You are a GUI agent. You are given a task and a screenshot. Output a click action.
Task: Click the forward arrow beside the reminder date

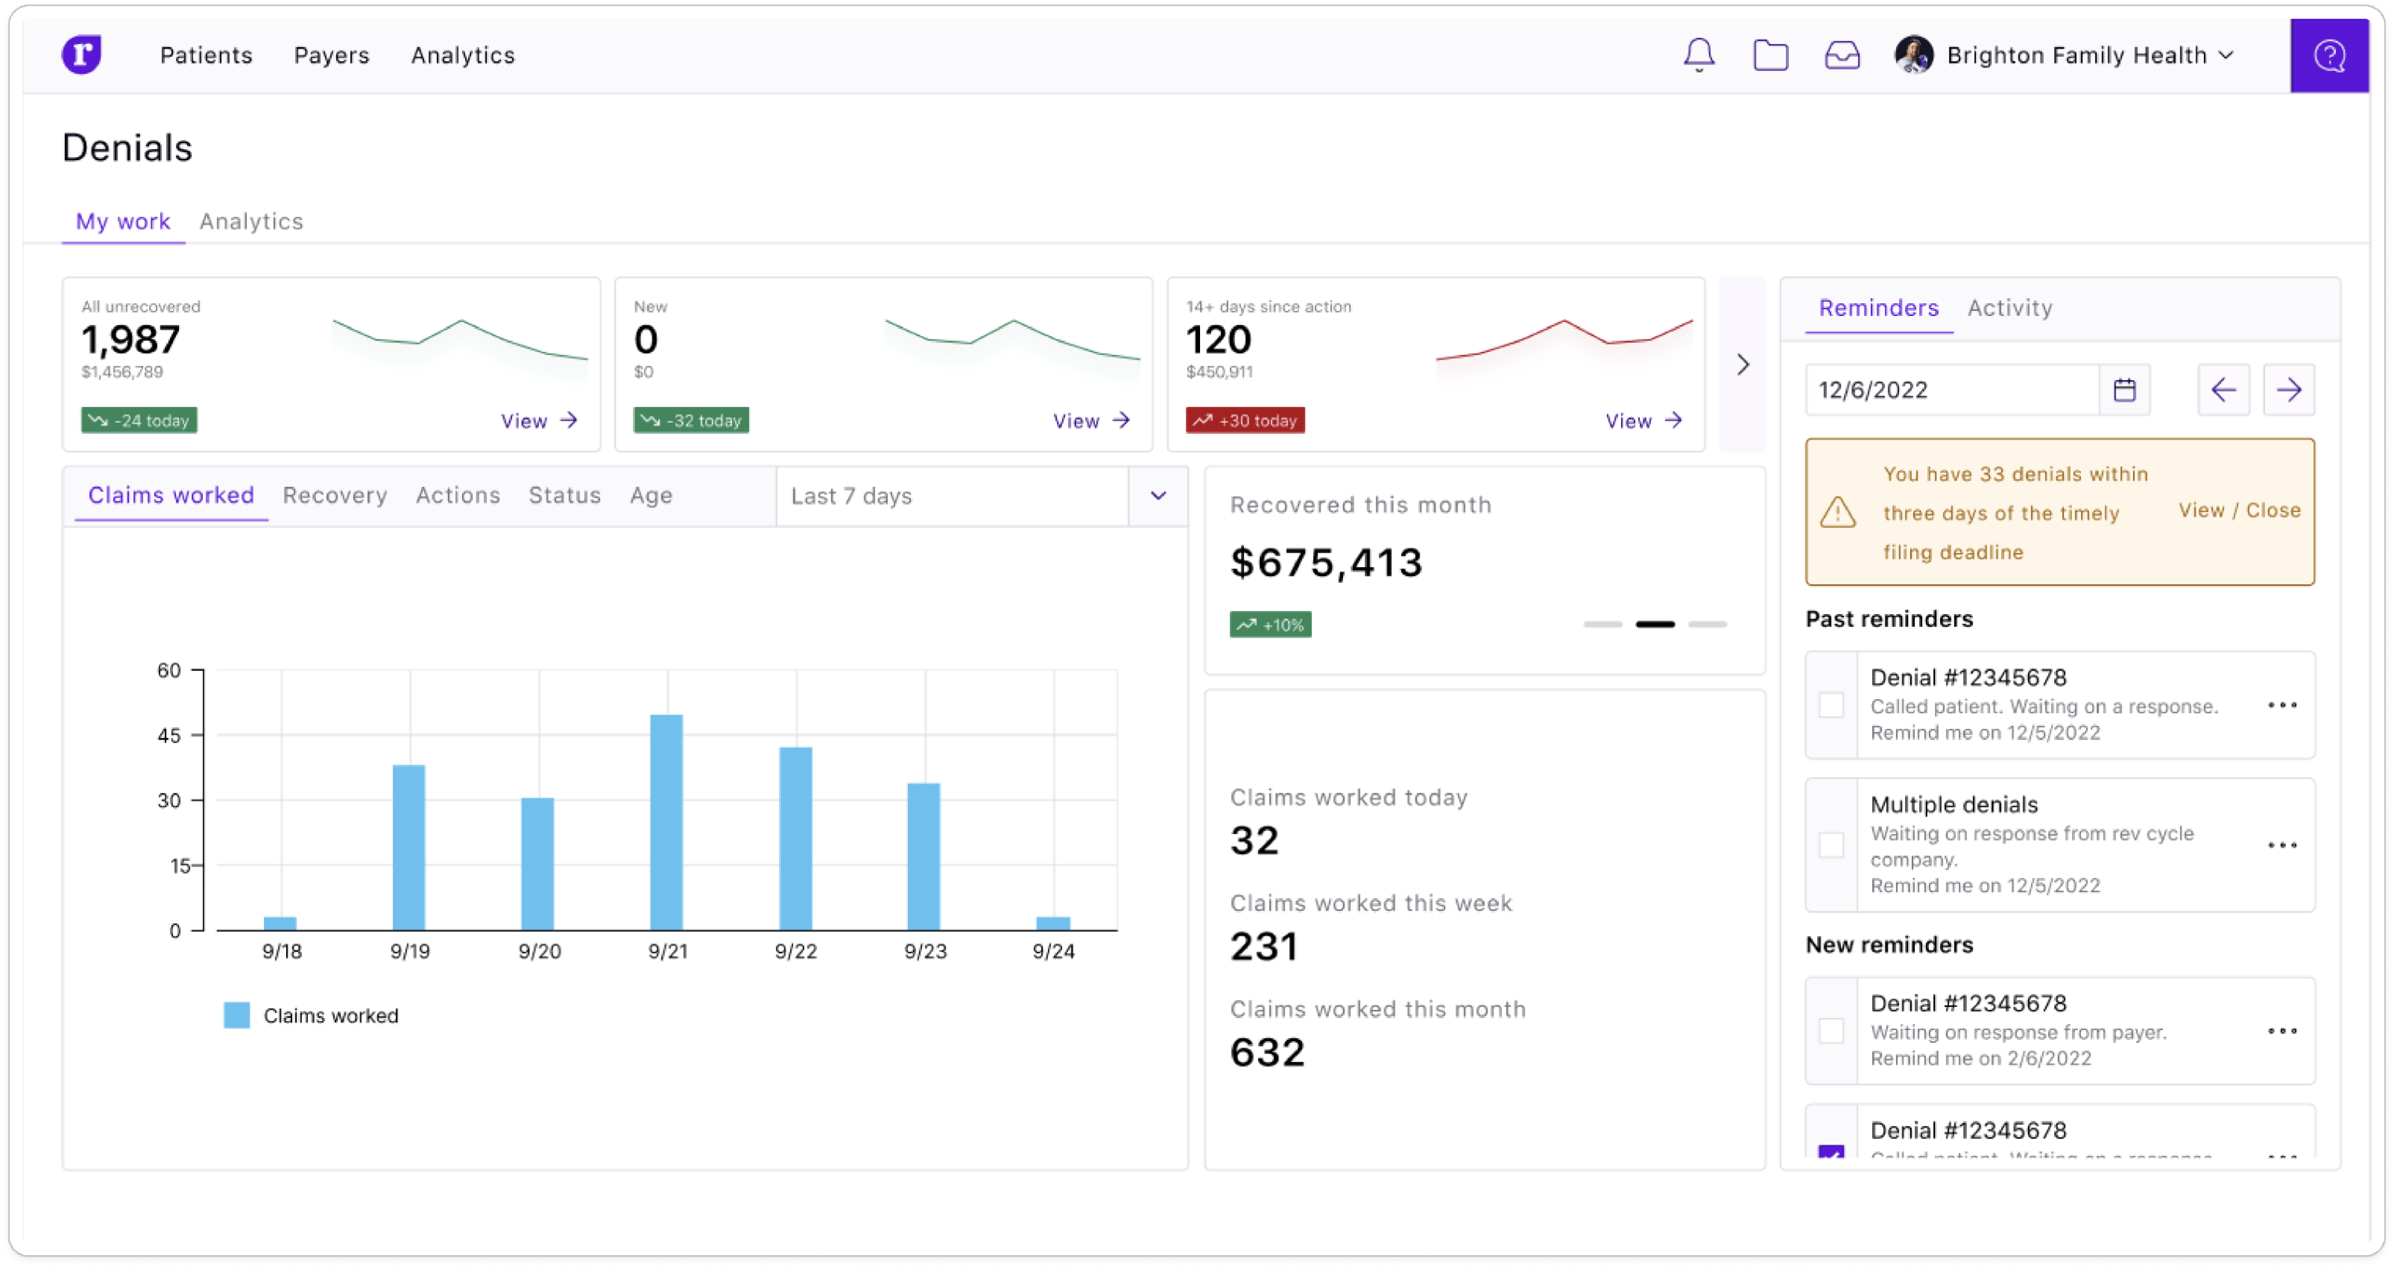click(2290, 390)
